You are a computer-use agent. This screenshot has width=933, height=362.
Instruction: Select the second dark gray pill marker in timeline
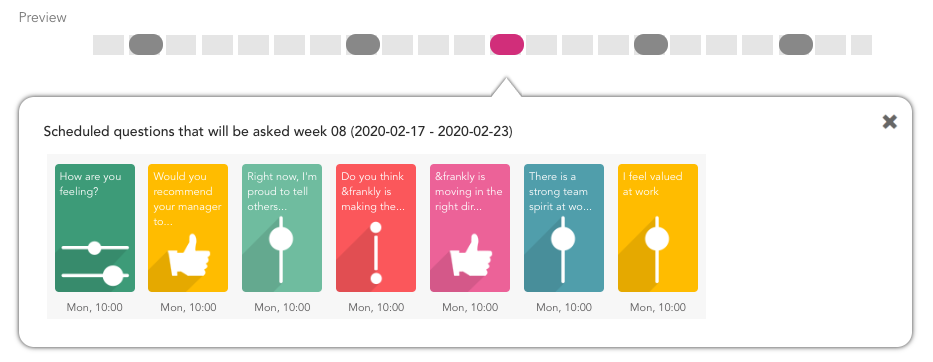(363, 45)
